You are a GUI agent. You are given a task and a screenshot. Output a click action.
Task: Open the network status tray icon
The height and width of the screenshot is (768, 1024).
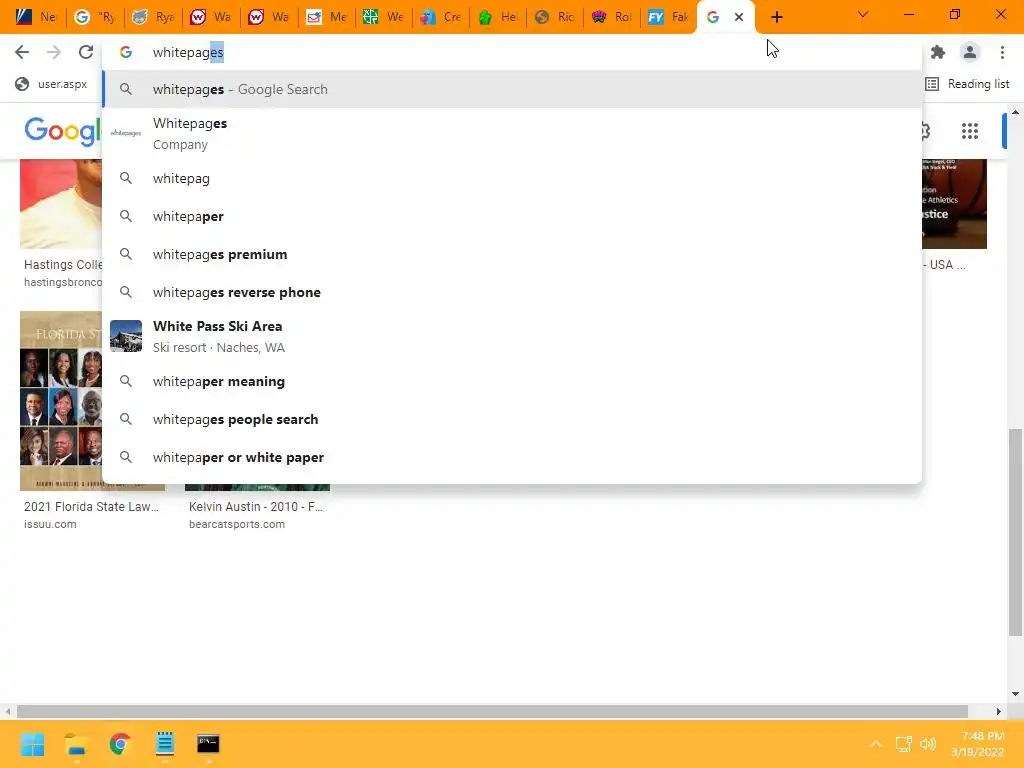click(904, 744)
